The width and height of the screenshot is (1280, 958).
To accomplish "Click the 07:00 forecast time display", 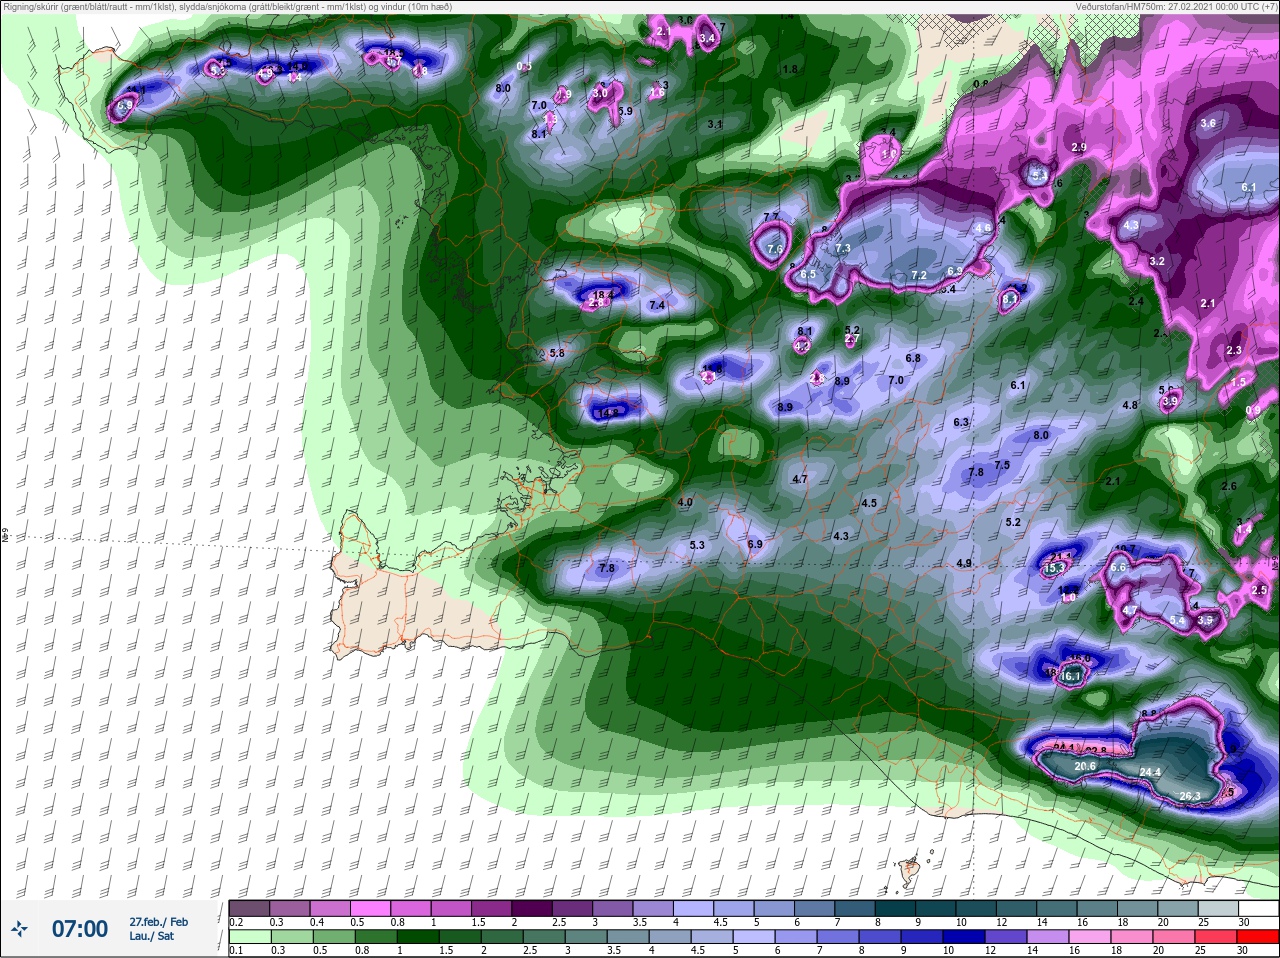I will (80, 929).
